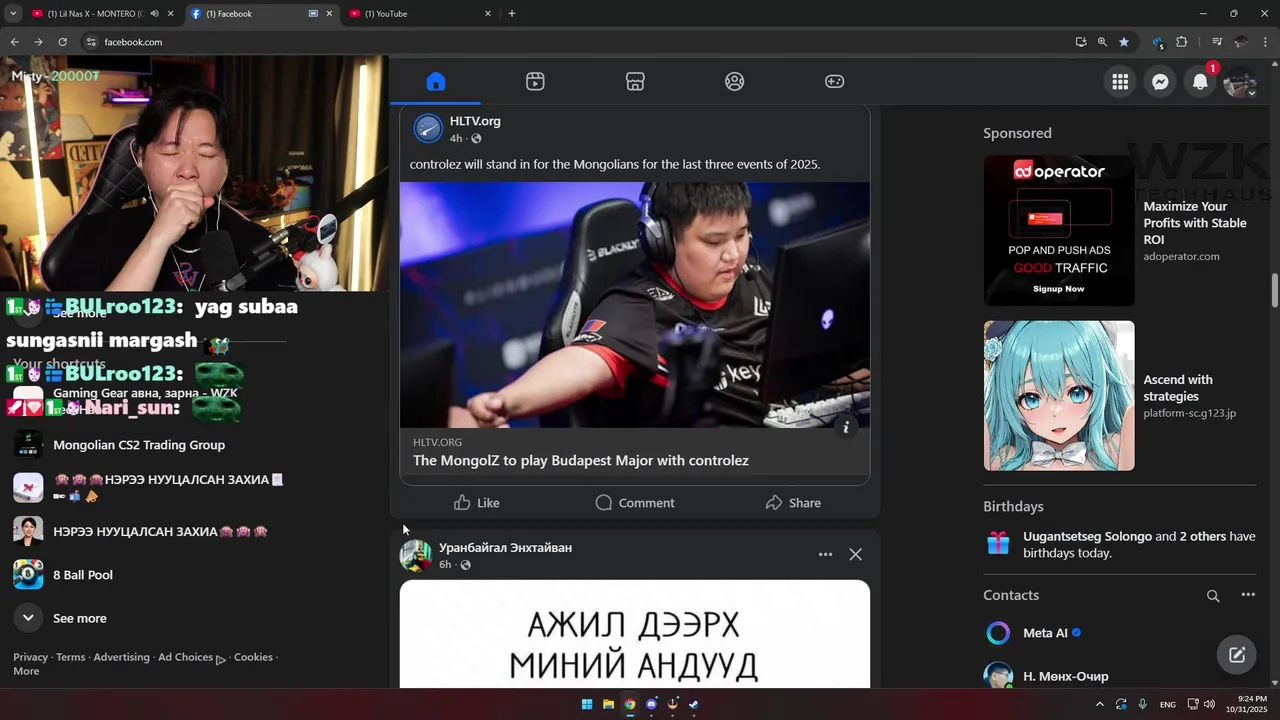Screen dimensions: 1280x720
Task: Switch to the (1) YouTube tab
Action: point(420,14)
